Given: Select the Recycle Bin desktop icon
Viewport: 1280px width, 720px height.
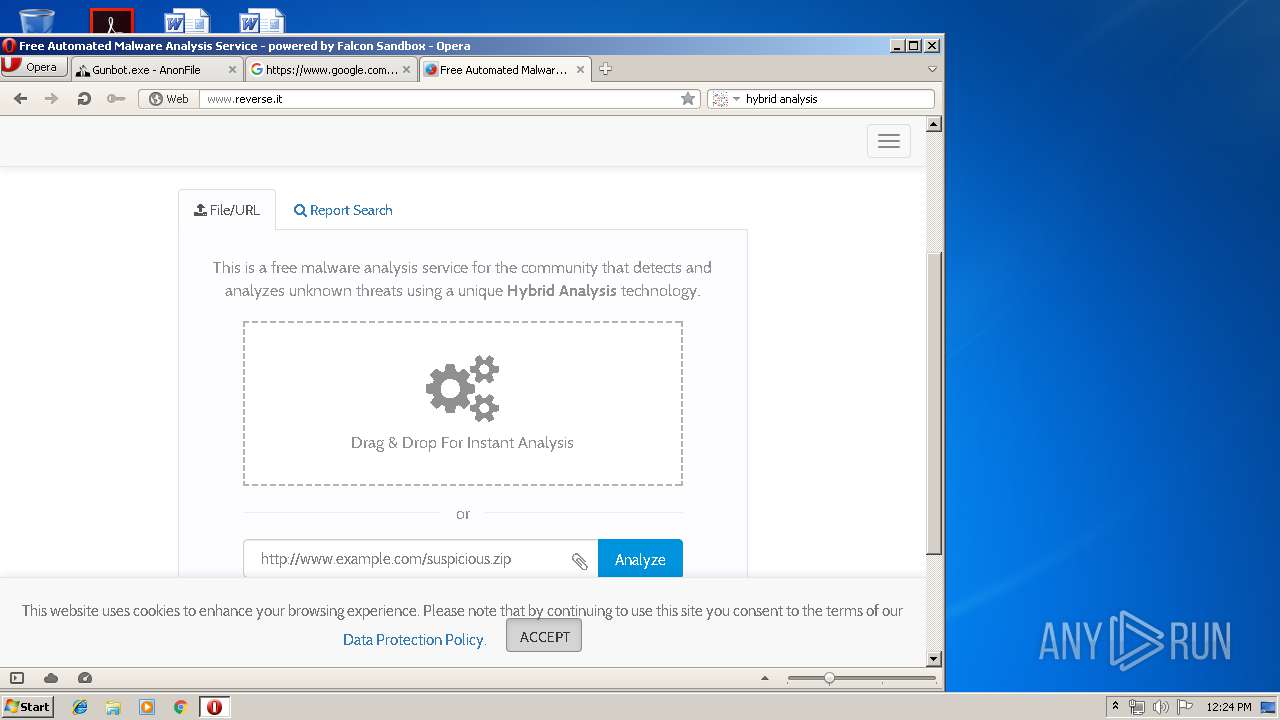Looking at the screenshot, I should pyautogui.click(x=37, y=21).
